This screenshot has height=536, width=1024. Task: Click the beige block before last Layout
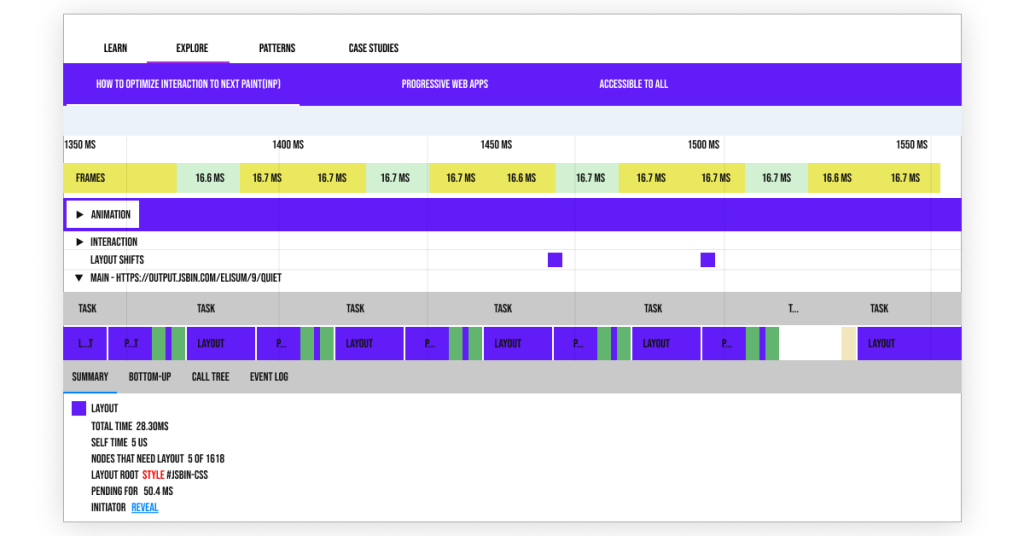coord(848,343)
